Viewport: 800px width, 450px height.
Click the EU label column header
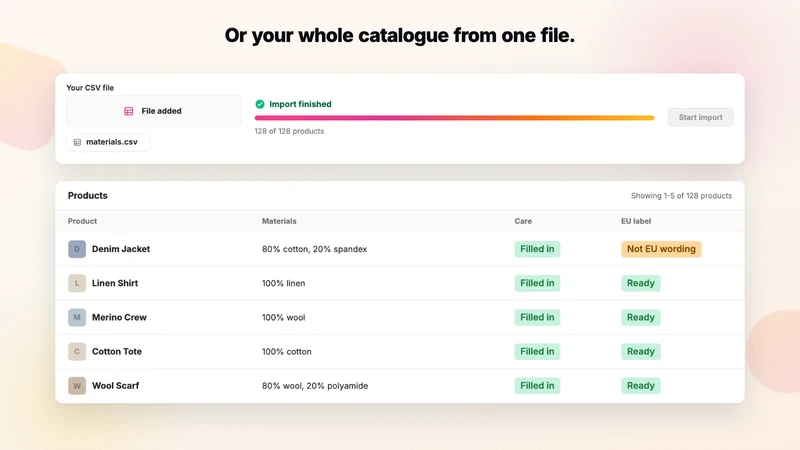(x=636, y=221)
